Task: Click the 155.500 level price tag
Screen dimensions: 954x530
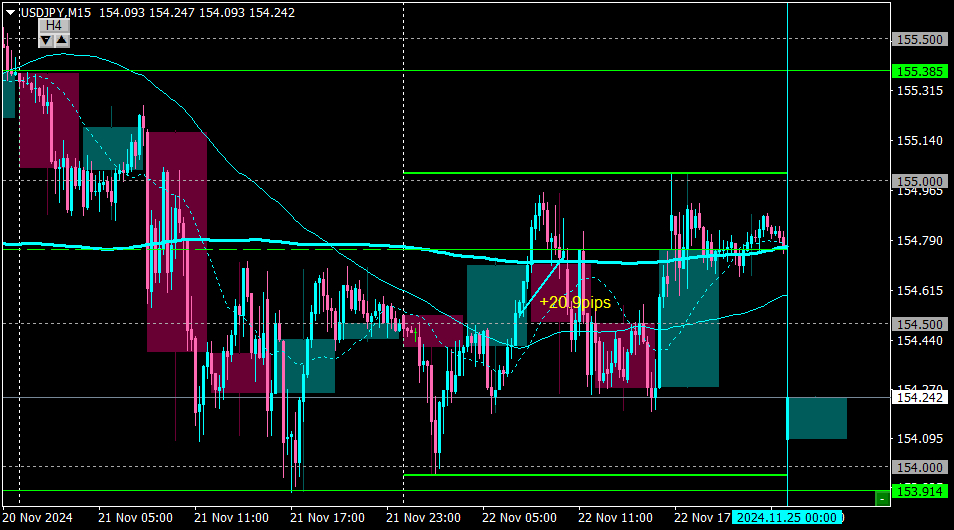Action: pos(919,40)
